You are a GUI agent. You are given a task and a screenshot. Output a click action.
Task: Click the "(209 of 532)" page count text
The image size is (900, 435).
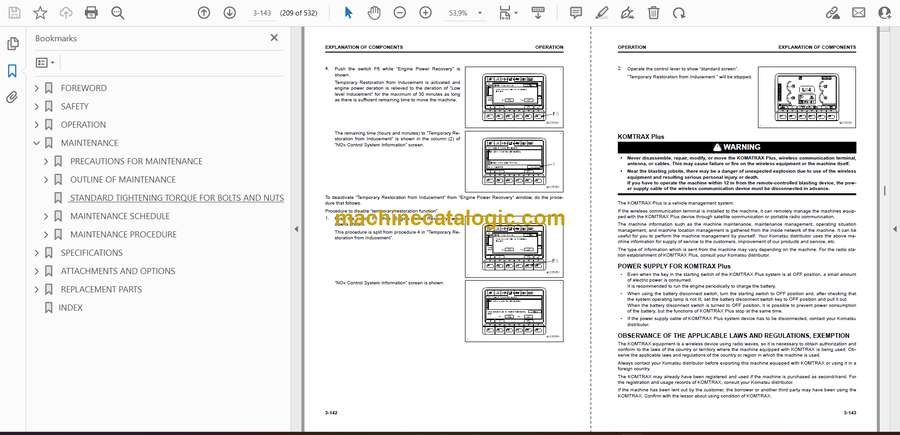298,13
